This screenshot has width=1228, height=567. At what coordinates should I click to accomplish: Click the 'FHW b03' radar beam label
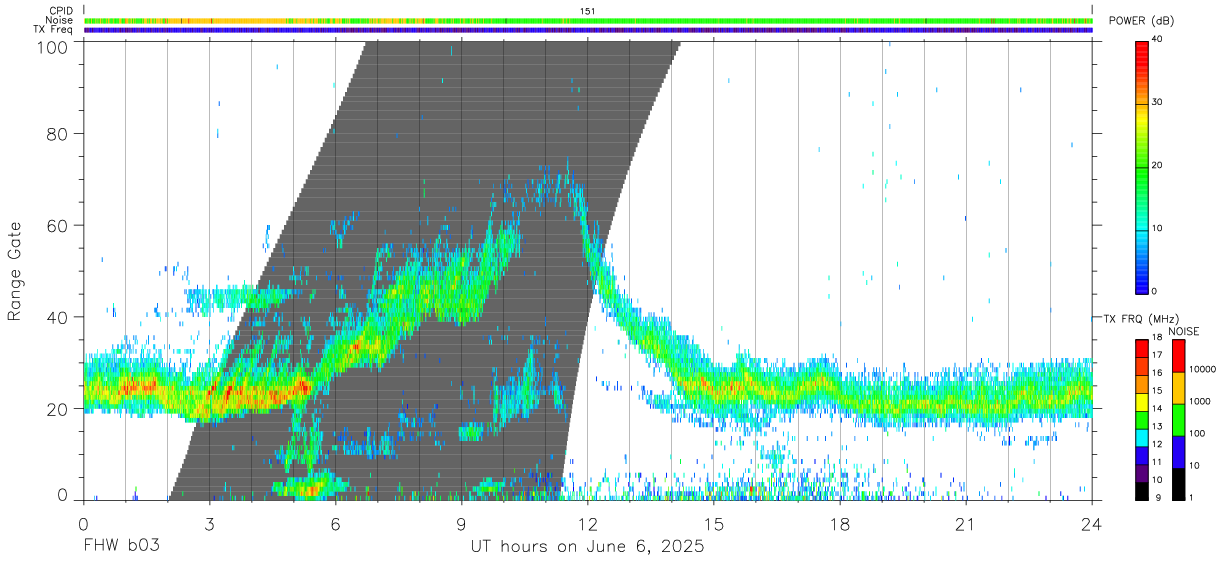tap(121, 547)
